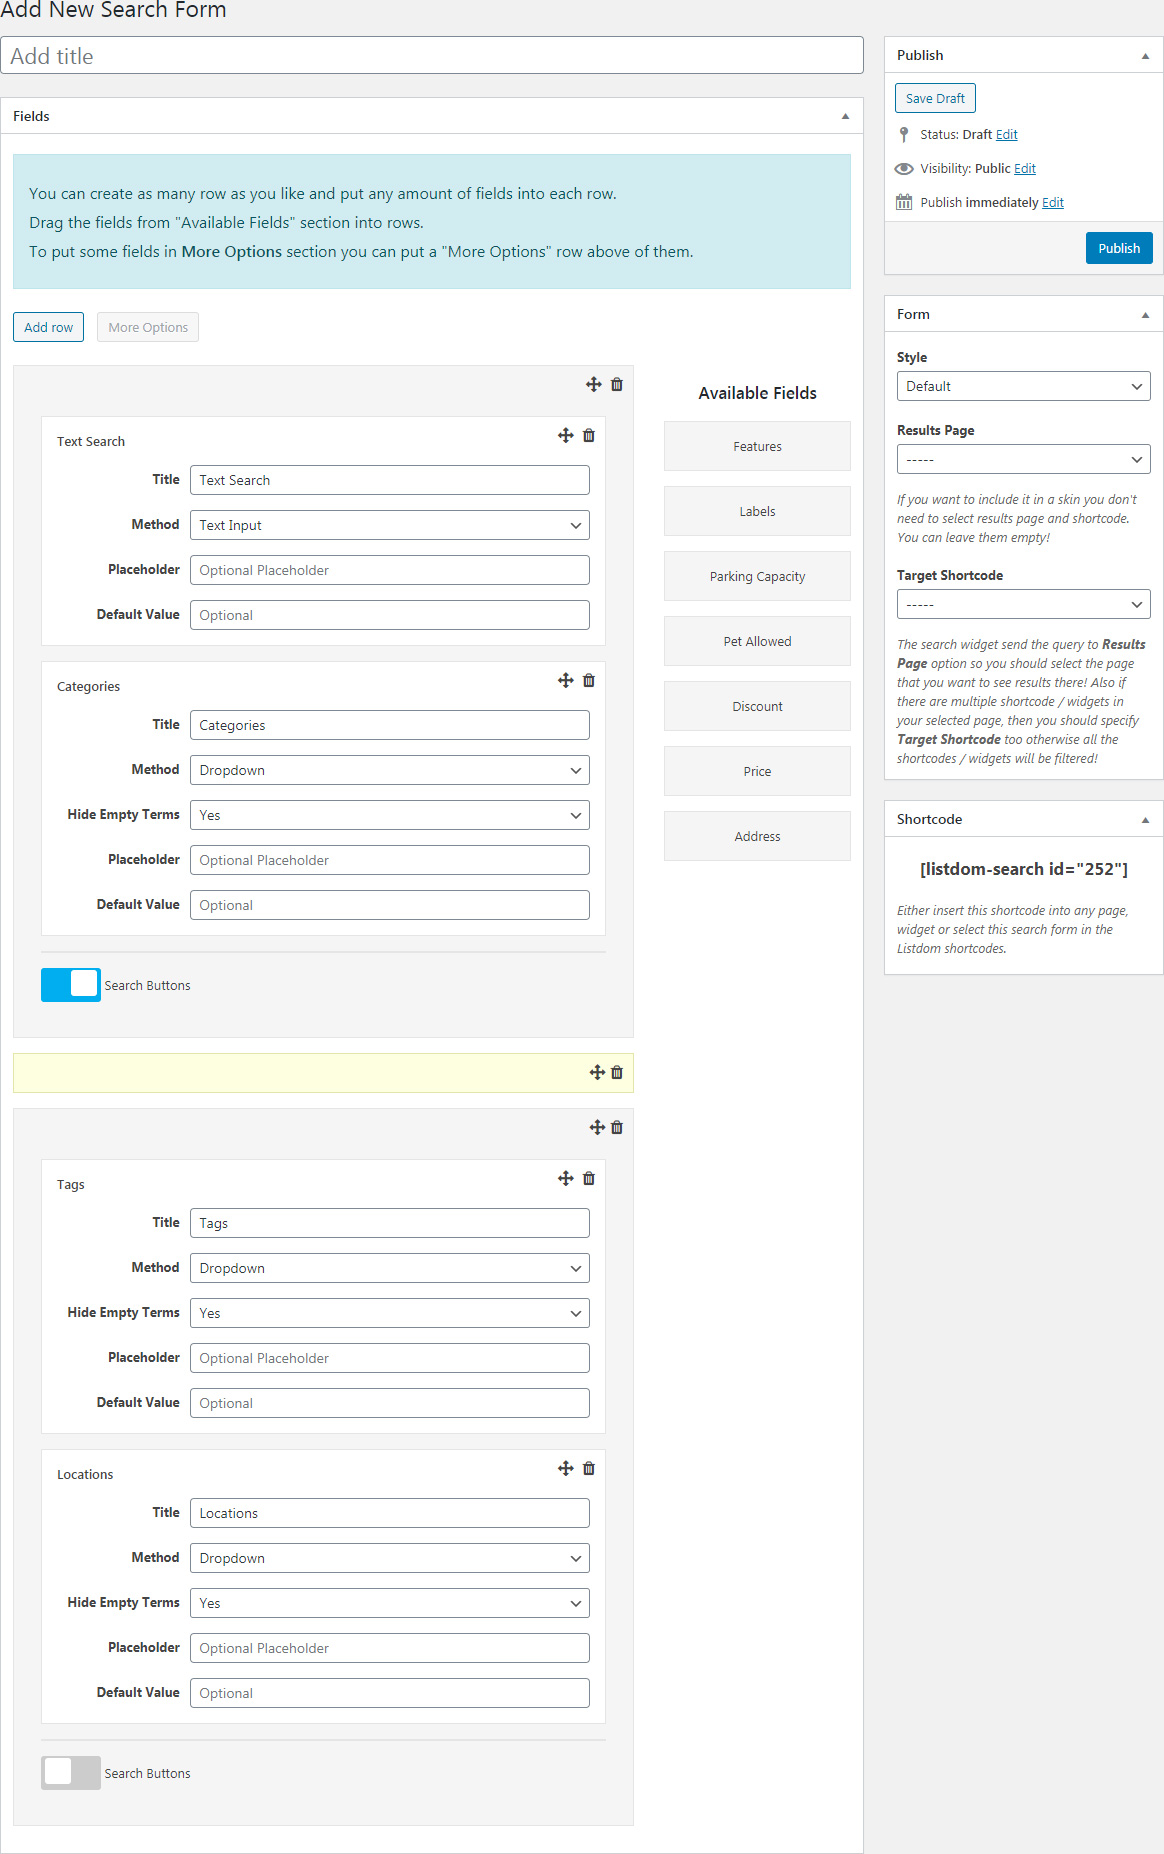Viewport: 1164px width, 1854px height.
Task: Click the listdom-search shortcode text
Action: 1024,869
